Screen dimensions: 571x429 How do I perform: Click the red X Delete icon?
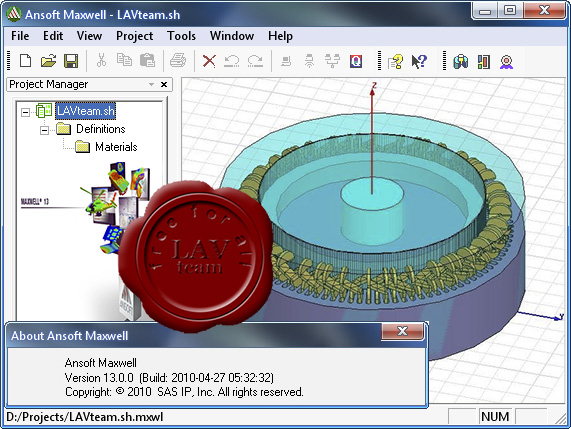[x=209, y=61]
